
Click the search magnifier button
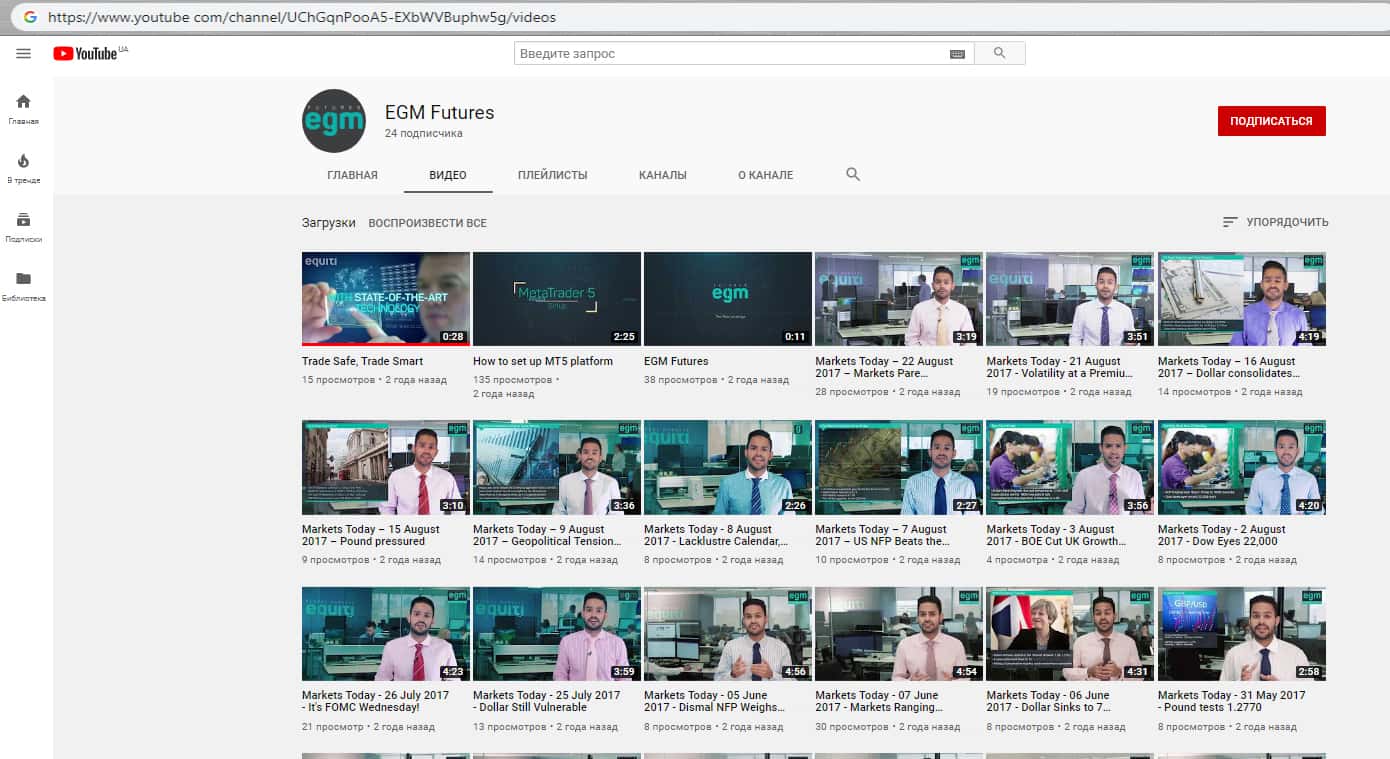(x=999, y=54)
